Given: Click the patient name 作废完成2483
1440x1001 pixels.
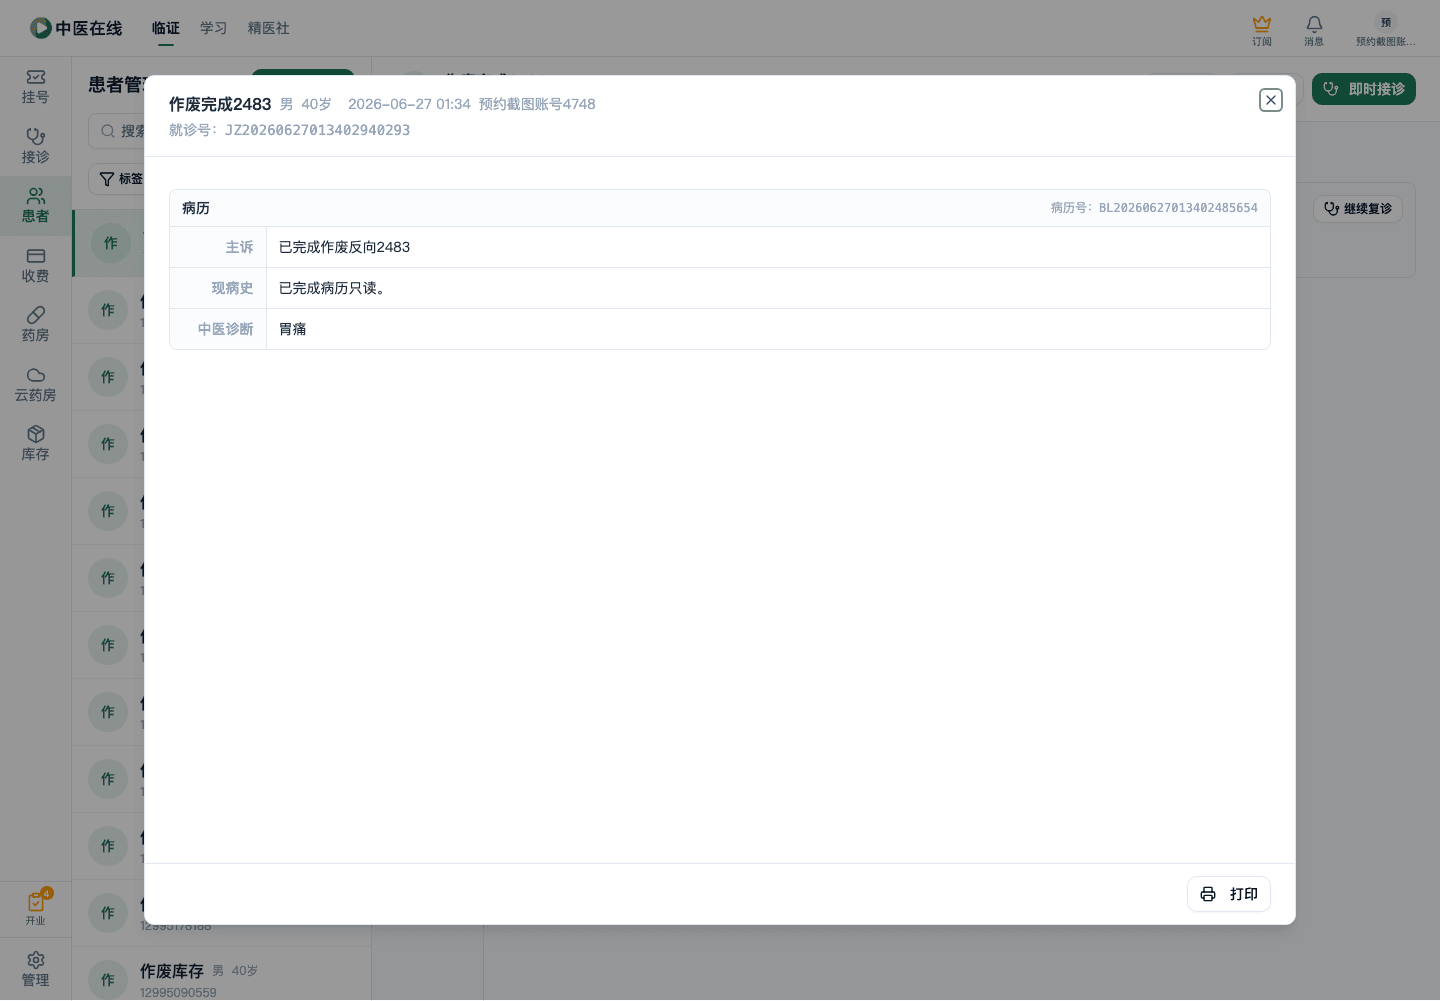Looking at the screenshot, I should [220, 104].
